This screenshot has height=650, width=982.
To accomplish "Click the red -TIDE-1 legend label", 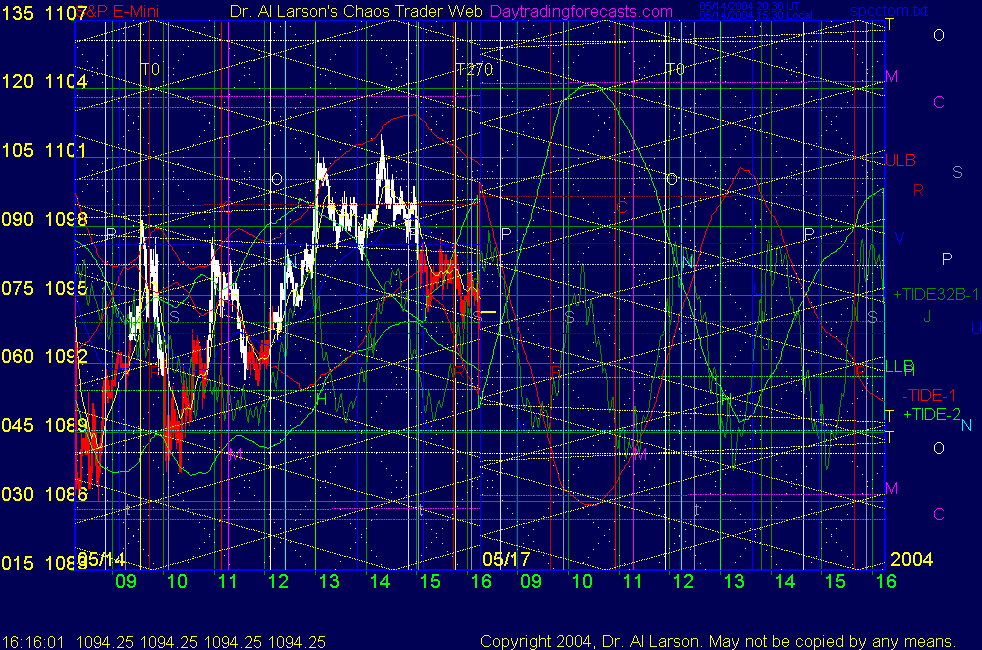I will pyautogui.click(x=929, y=395).
